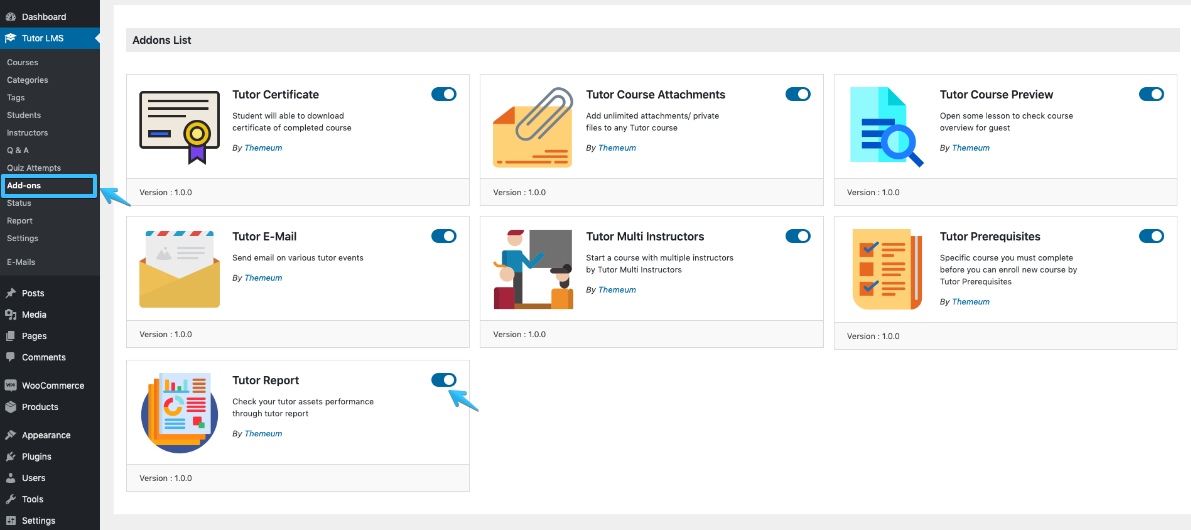
Task: Turn off Tutor Report addon switch
Action: 444,380
